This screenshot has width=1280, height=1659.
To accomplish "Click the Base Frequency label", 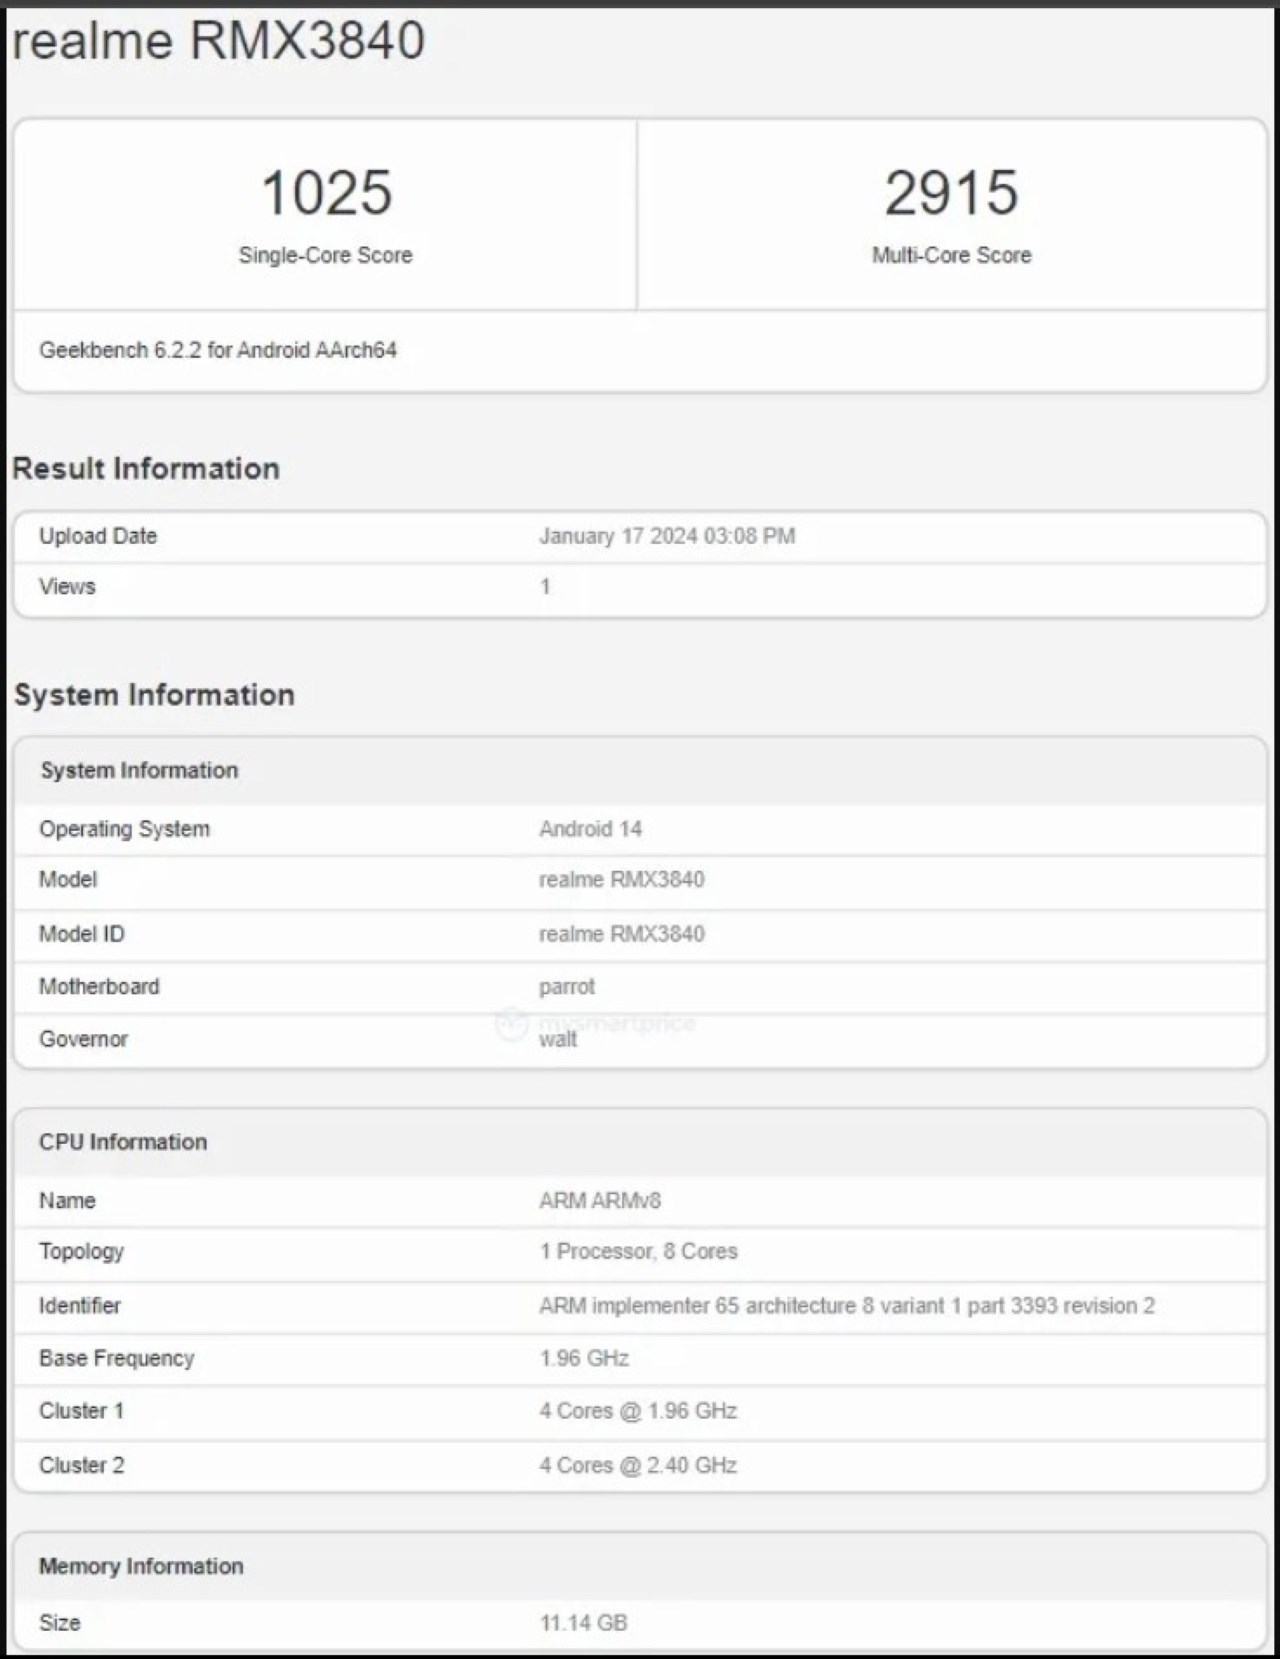I will (117, 1358).
